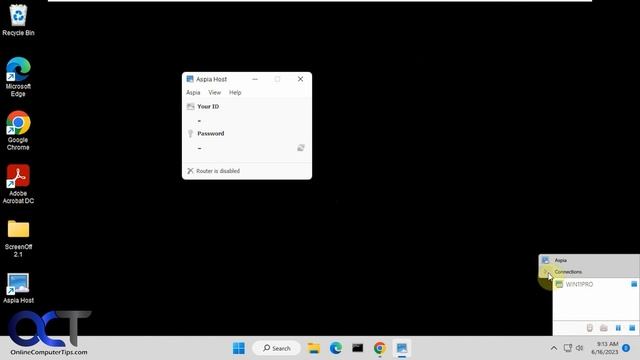640x360 pixels.
Task: Click the Aspia logo in notification panel
Action: (x=546, y=260)
